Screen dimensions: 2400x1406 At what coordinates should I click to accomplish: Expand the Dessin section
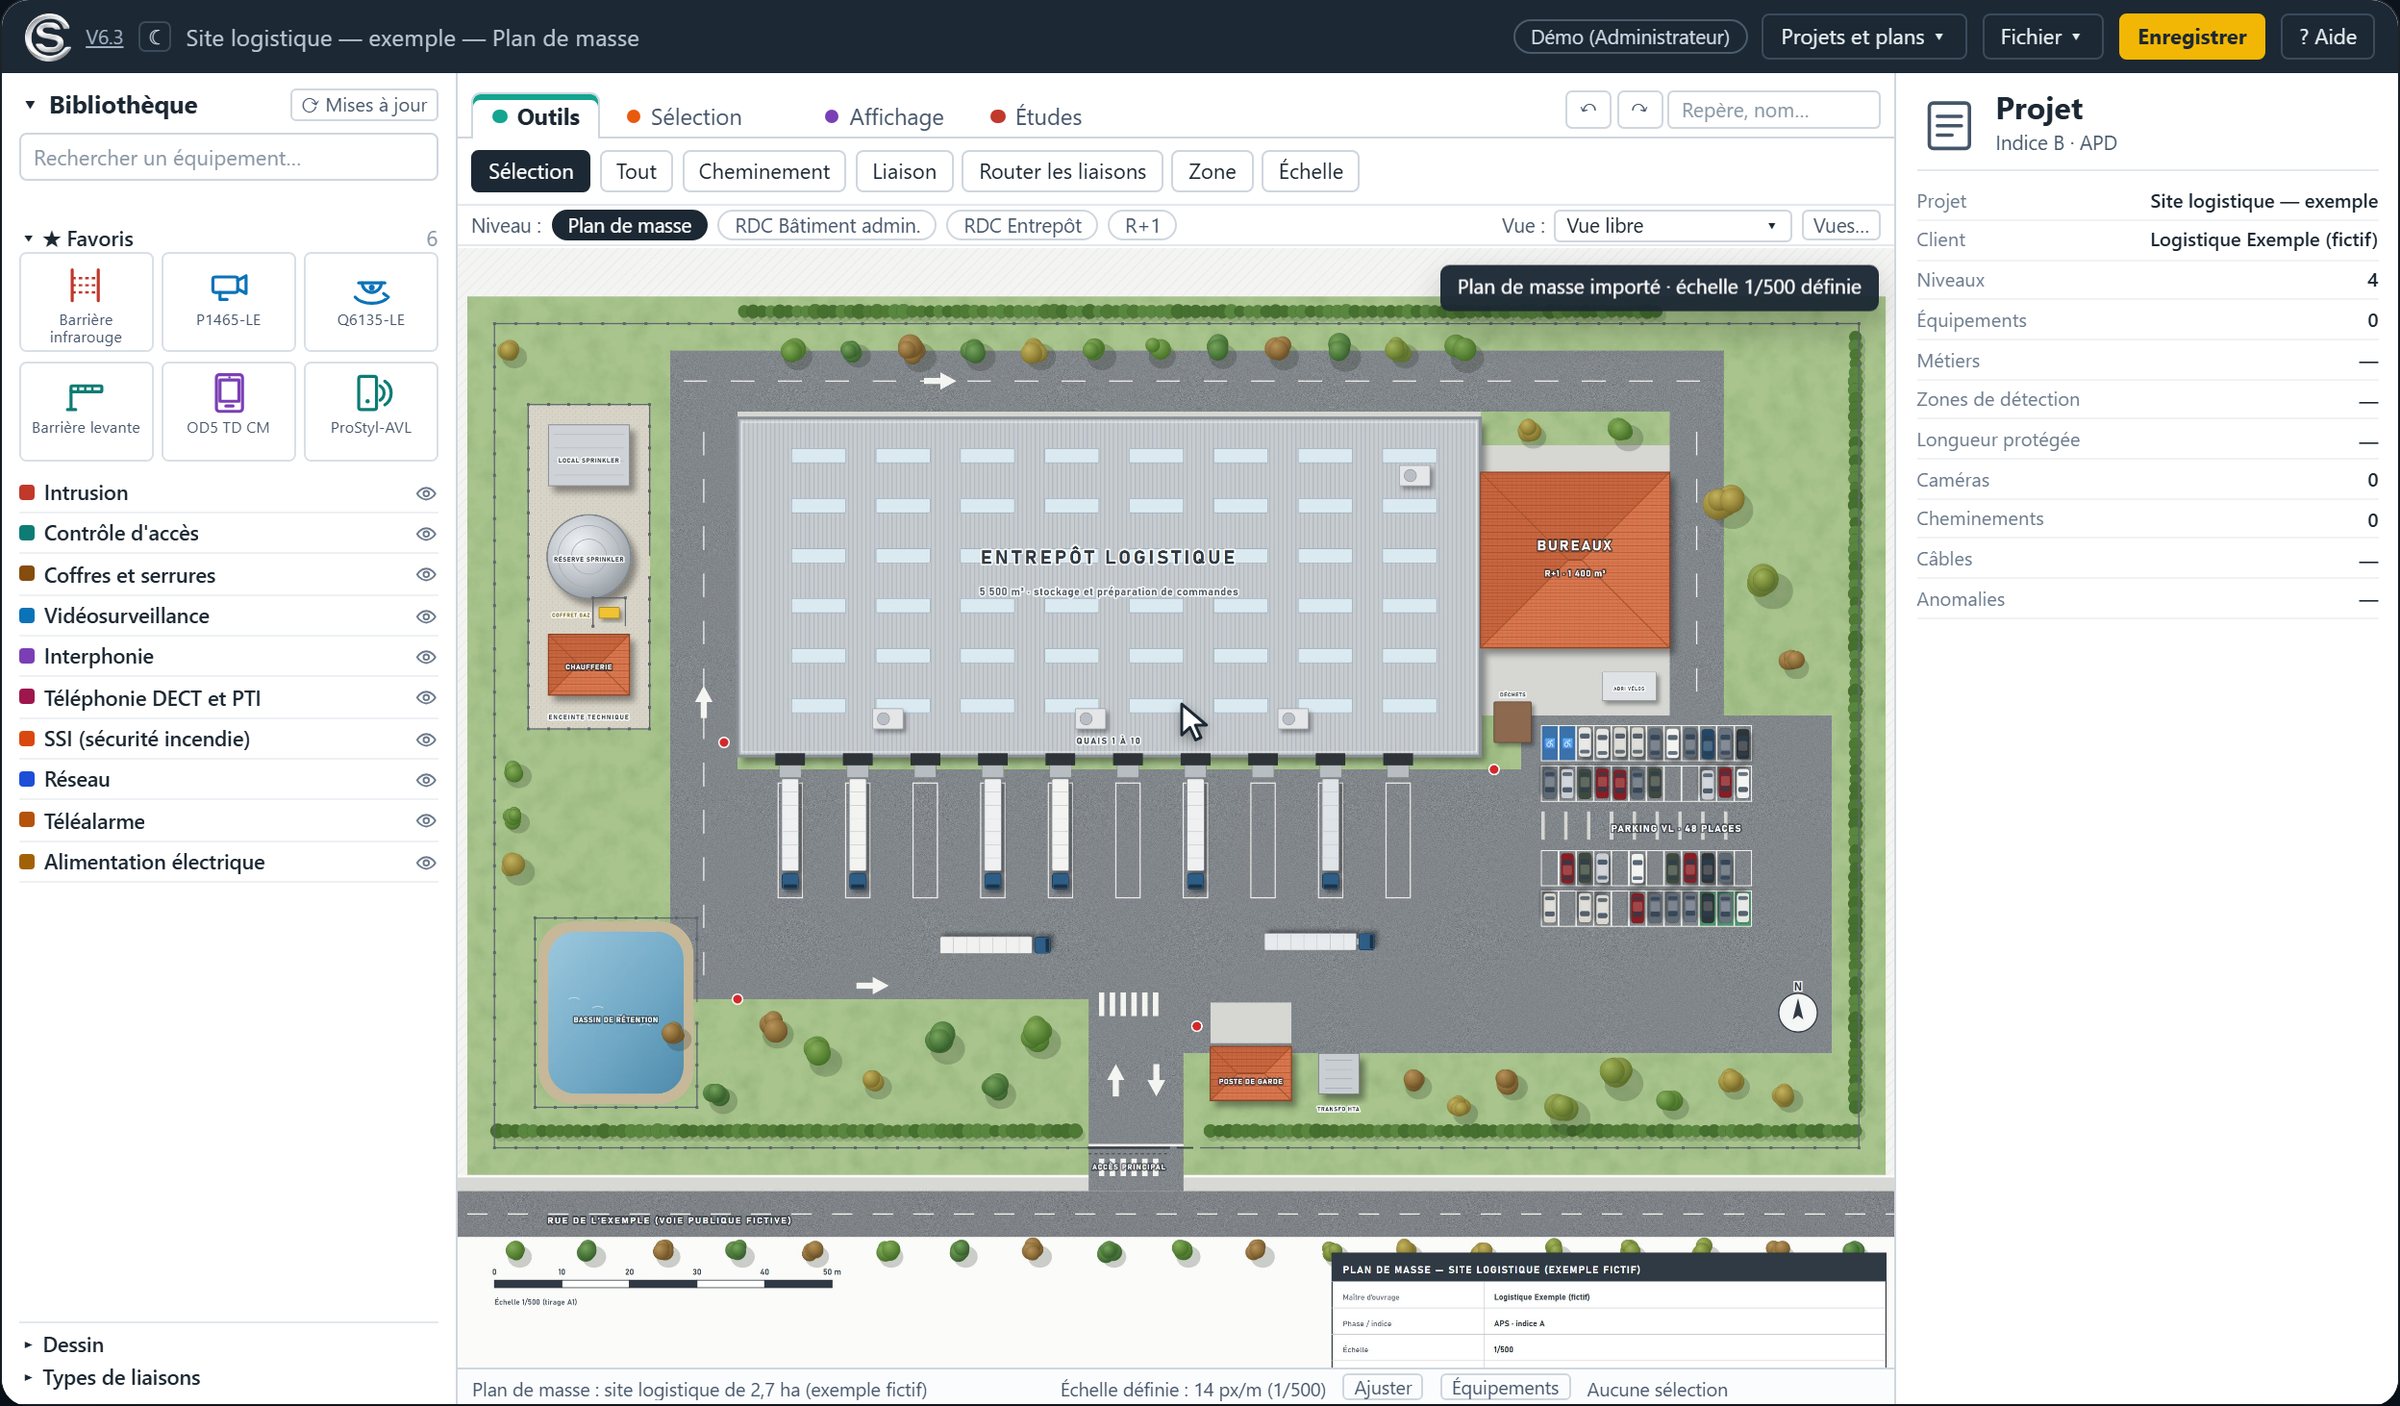(x=28, y=1345)
